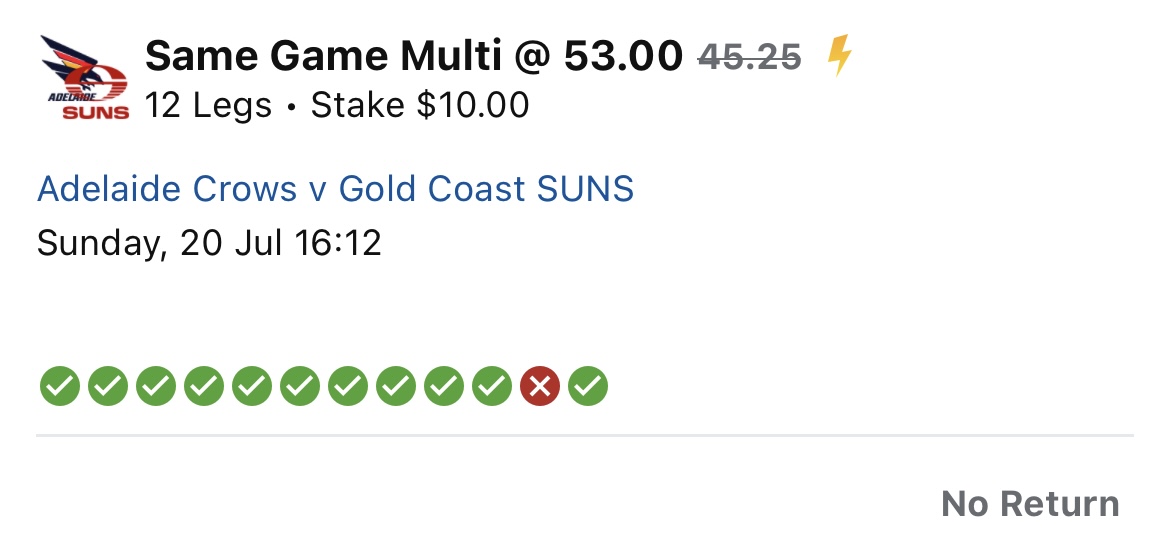Click the red cross failed leg icon
The height and width of the screenshot is (535, 1170).
[540, 387]
